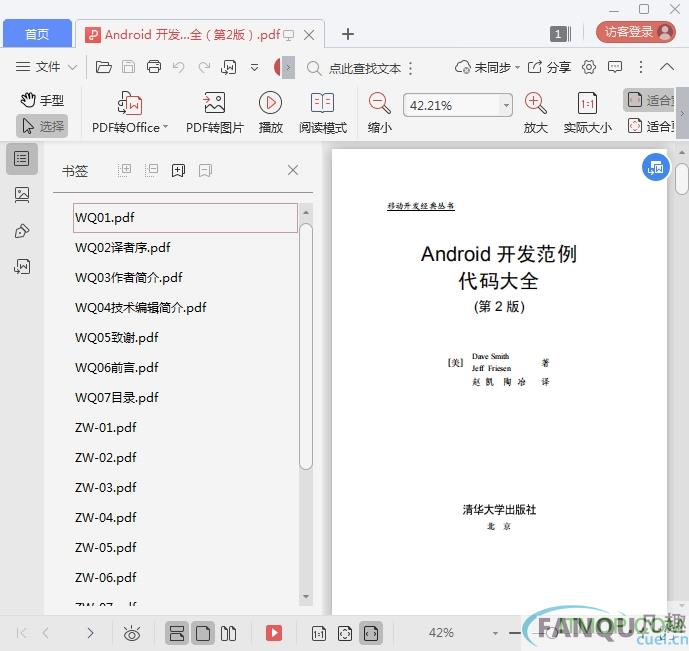Expand the quick access toolbar dropdown
This screenshot has height=651, width=689.
(254, 68)
